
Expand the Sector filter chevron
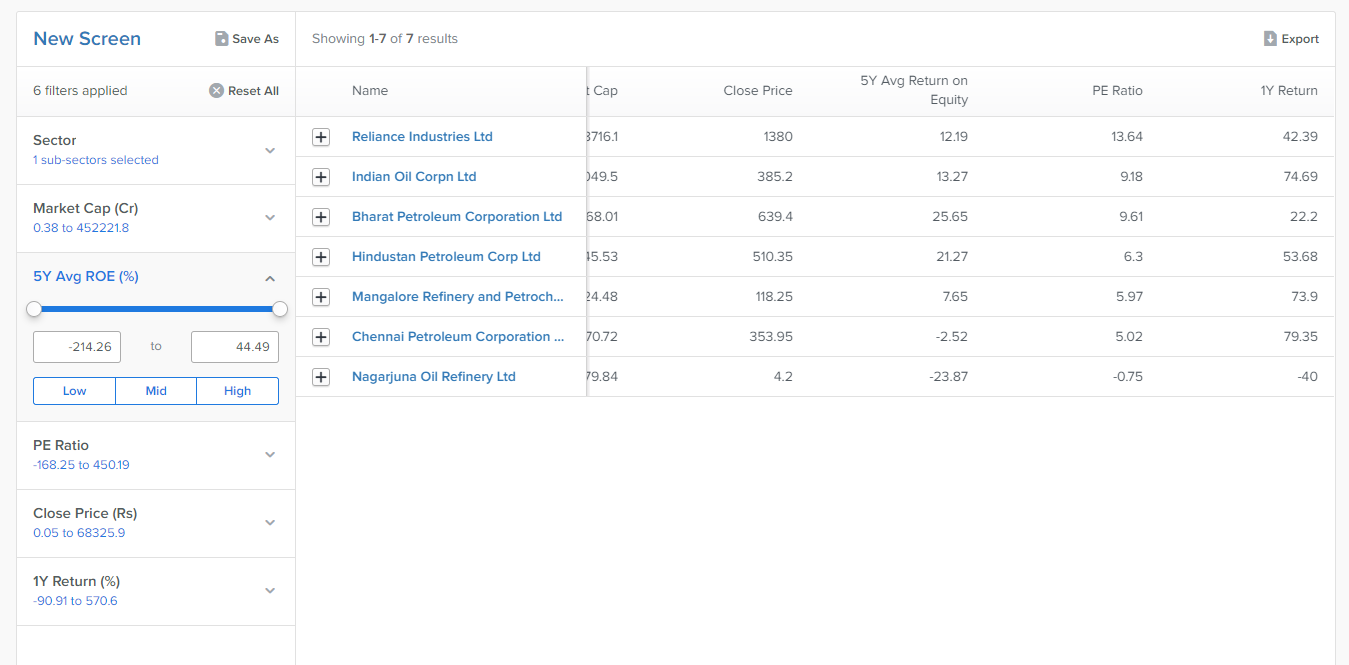(x=270, y=150)
